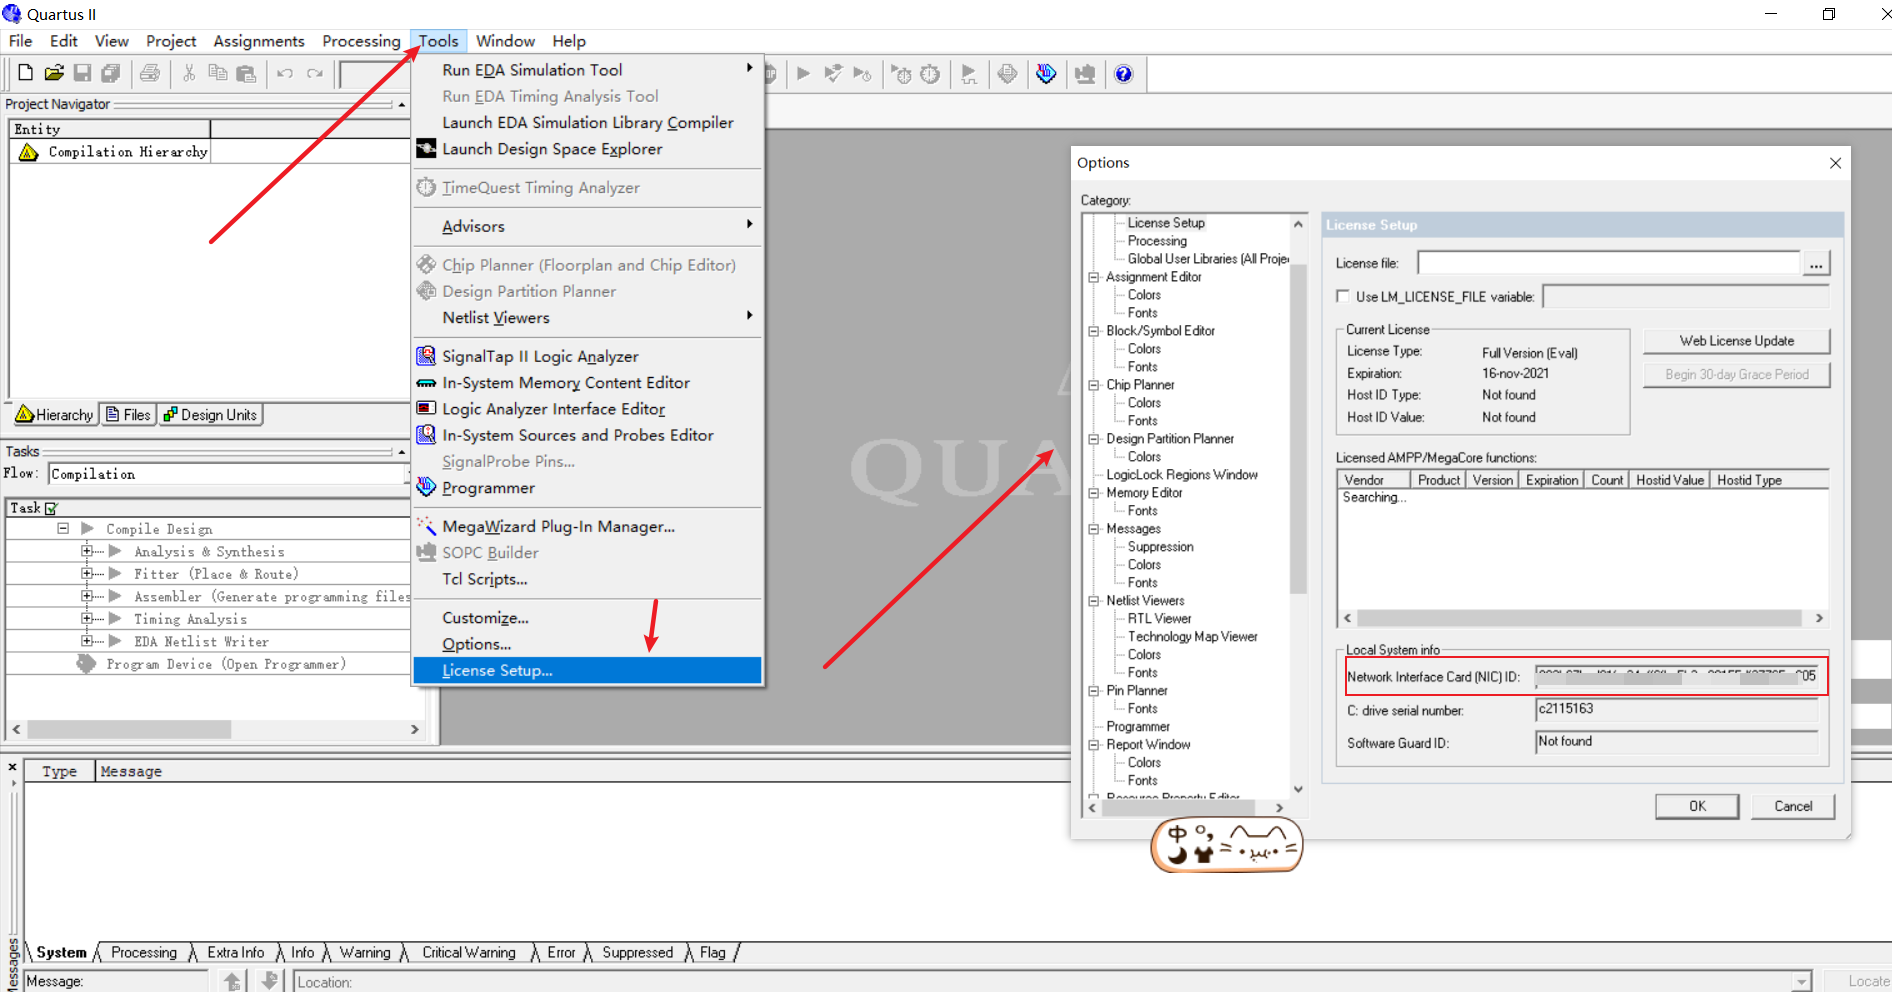Click the Vendor column header
The height and width of the screenshot is (992, 1892).
click(x=1374, y=480)
